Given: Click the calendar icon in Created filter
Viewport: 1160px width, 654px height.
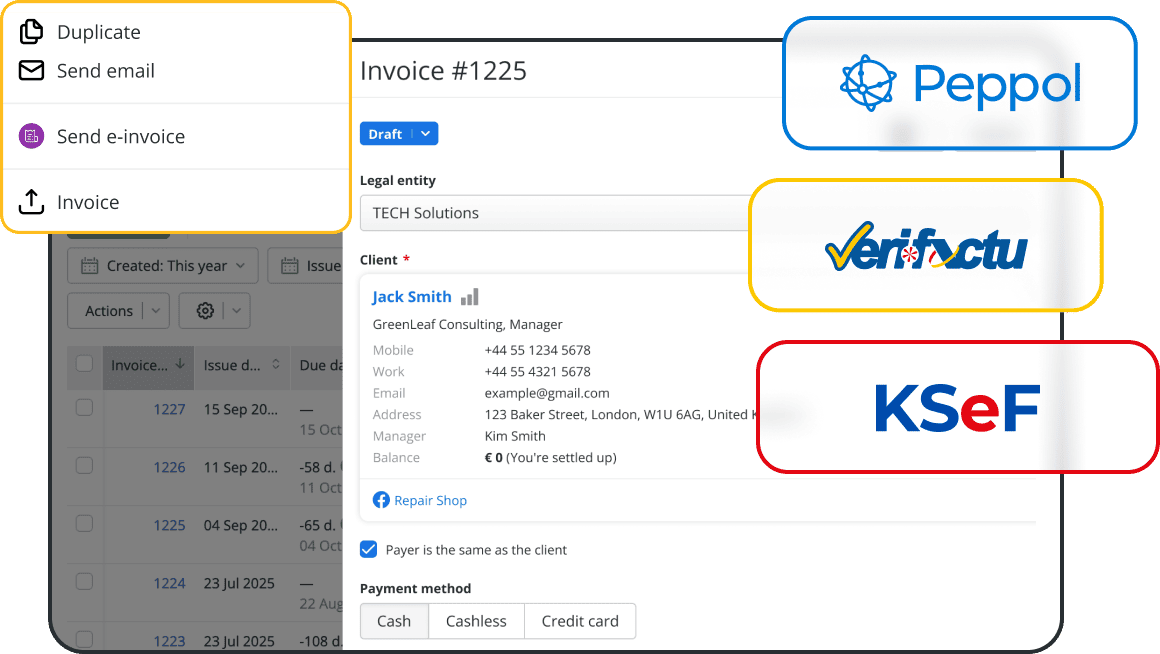Looking at the screenshot, I should pos(90,266).
